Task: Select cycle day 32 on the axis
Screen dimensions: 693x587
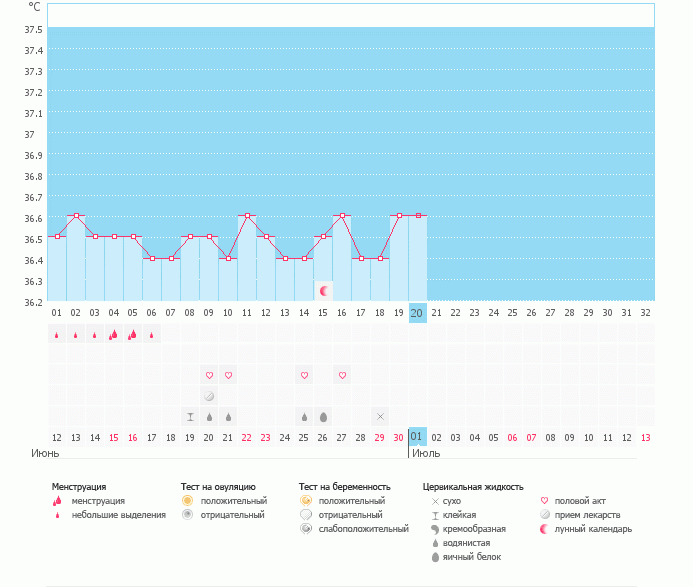Action: pos(645,313)
